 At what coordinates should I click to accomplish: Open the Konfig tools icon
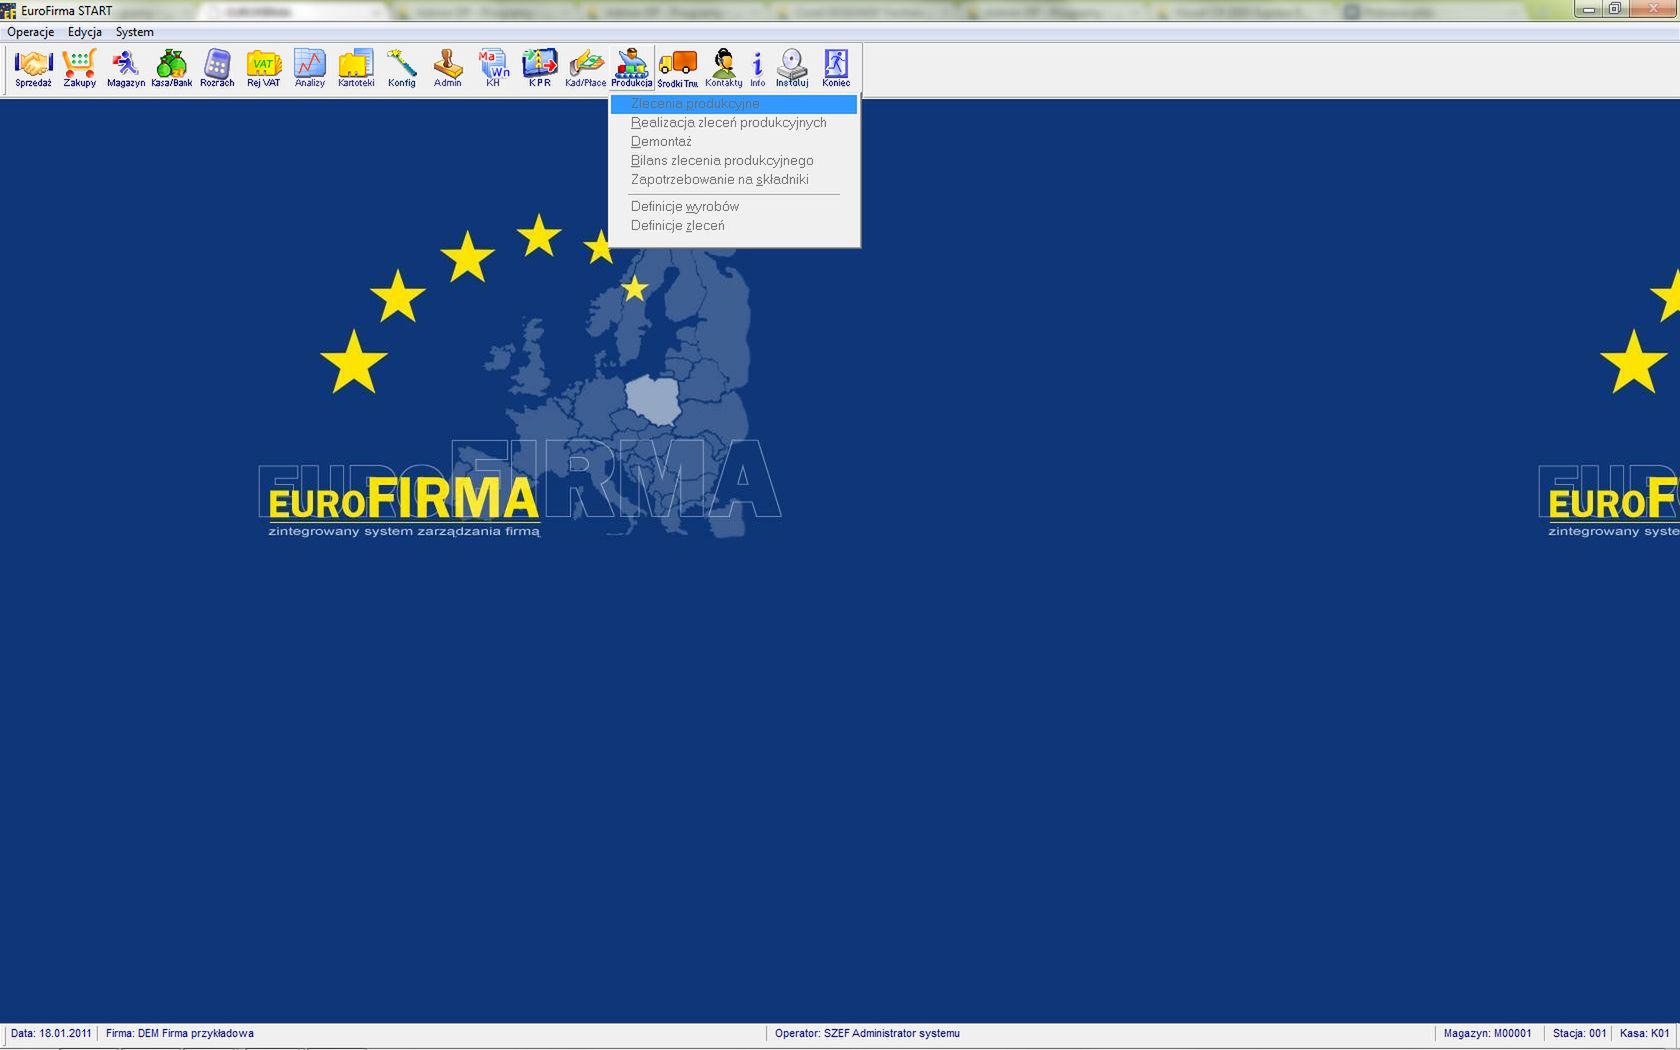402,68
